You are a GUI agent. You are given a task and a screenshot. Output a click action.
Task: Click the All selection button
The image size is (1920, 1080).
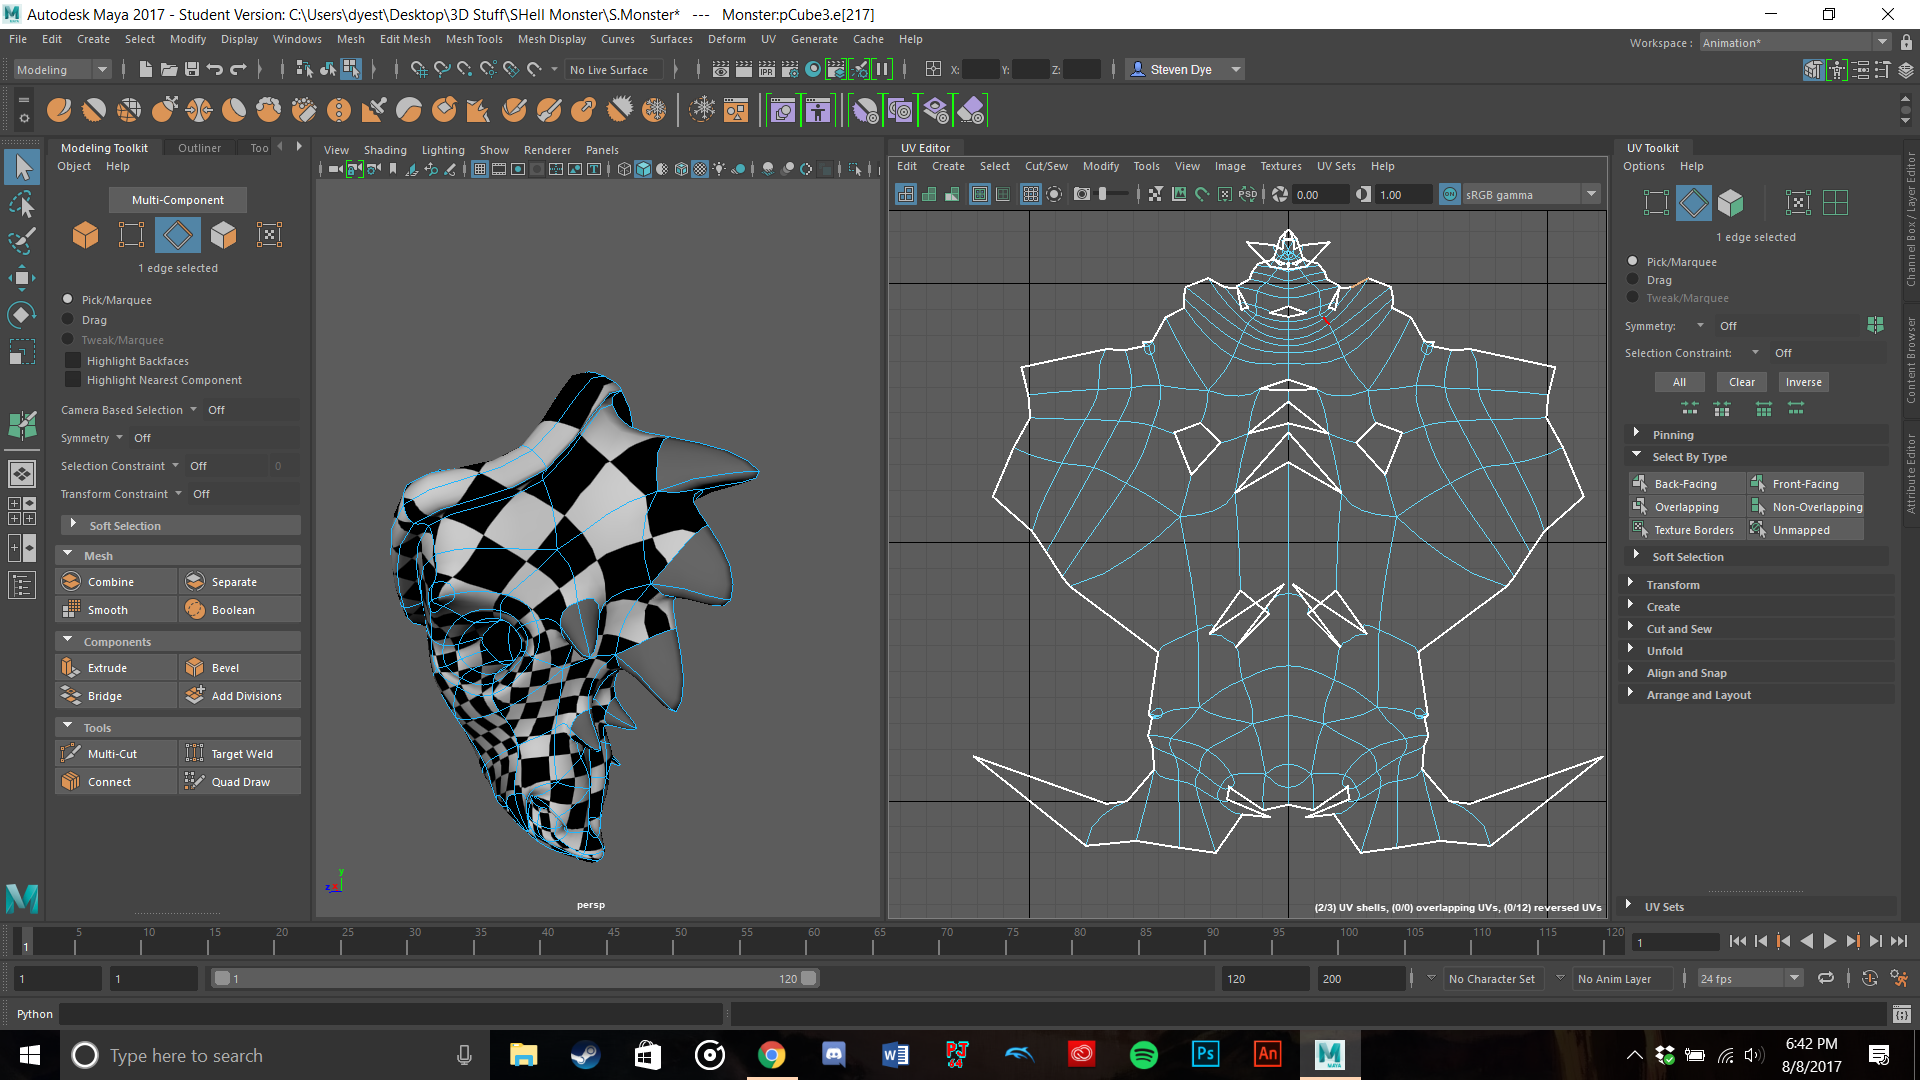pos(1679,382)
